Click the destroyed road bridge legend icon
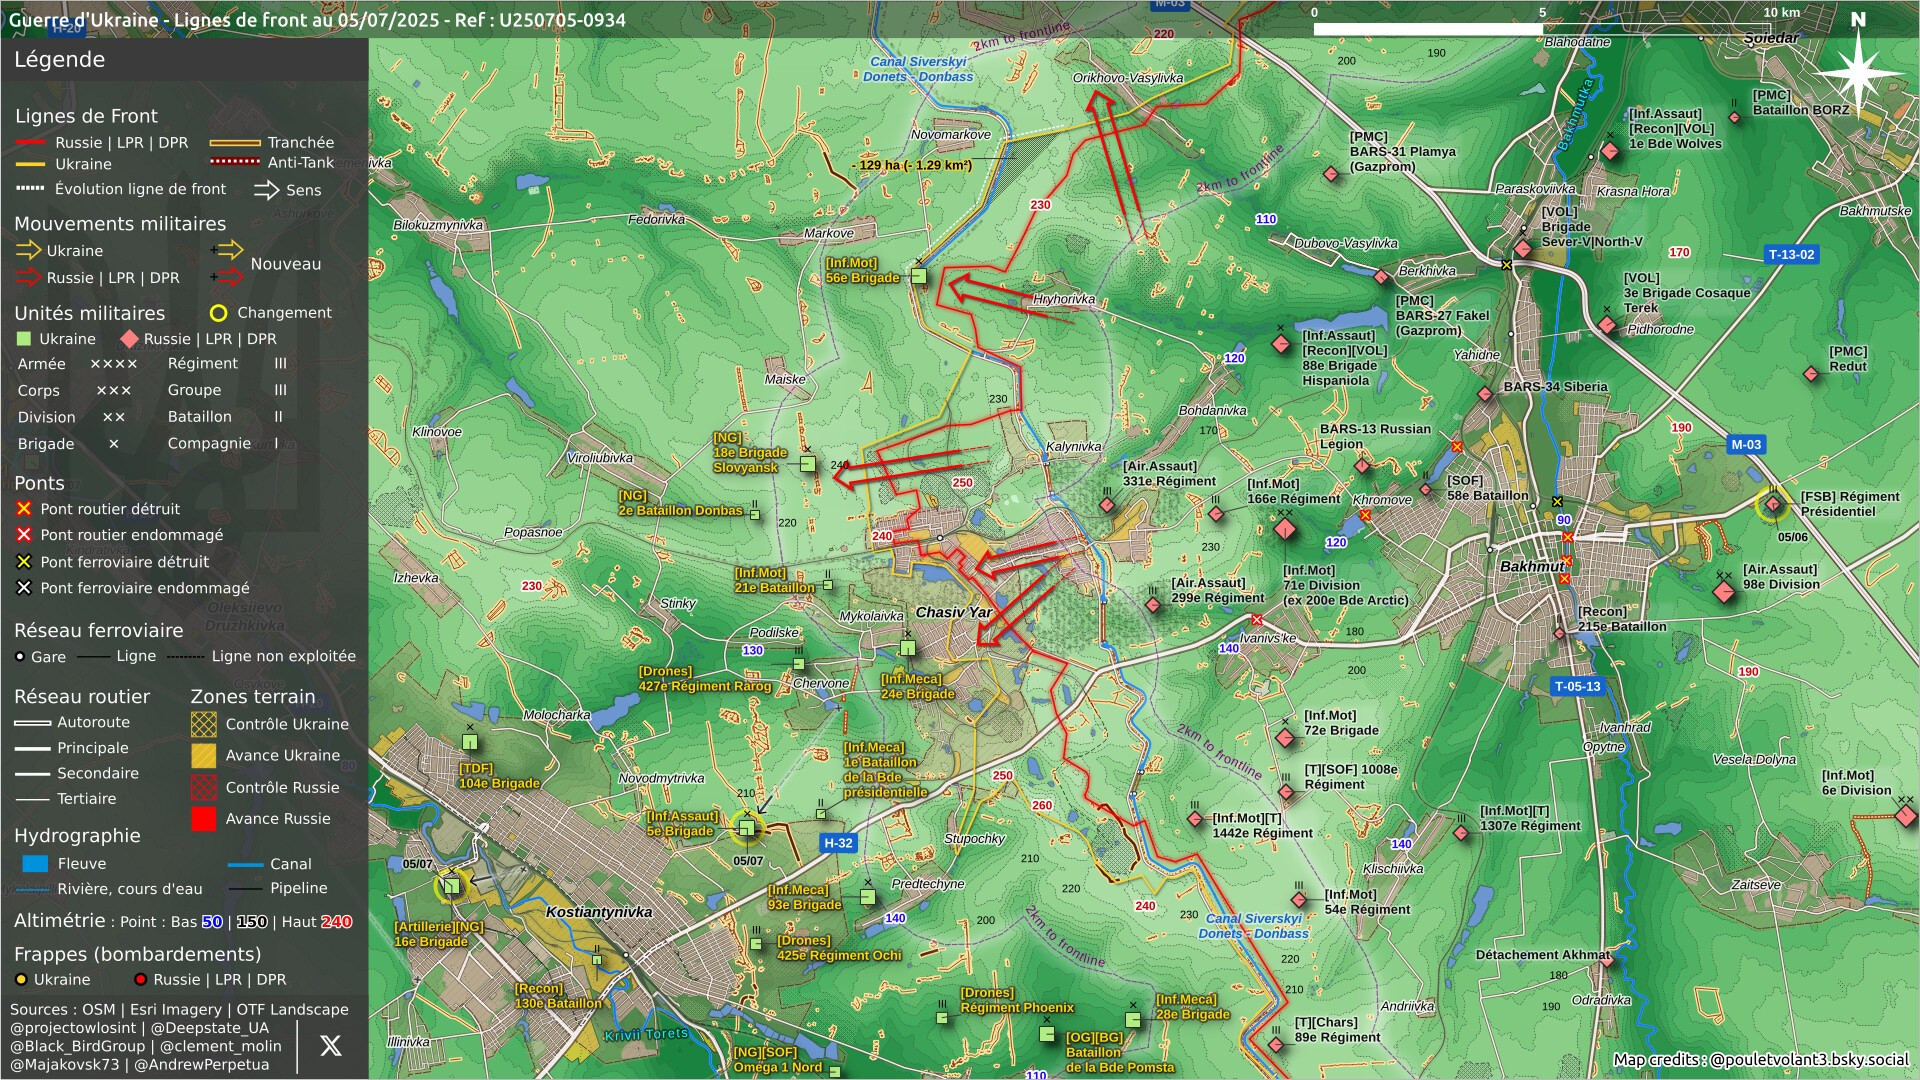 [x=24, y=509]
